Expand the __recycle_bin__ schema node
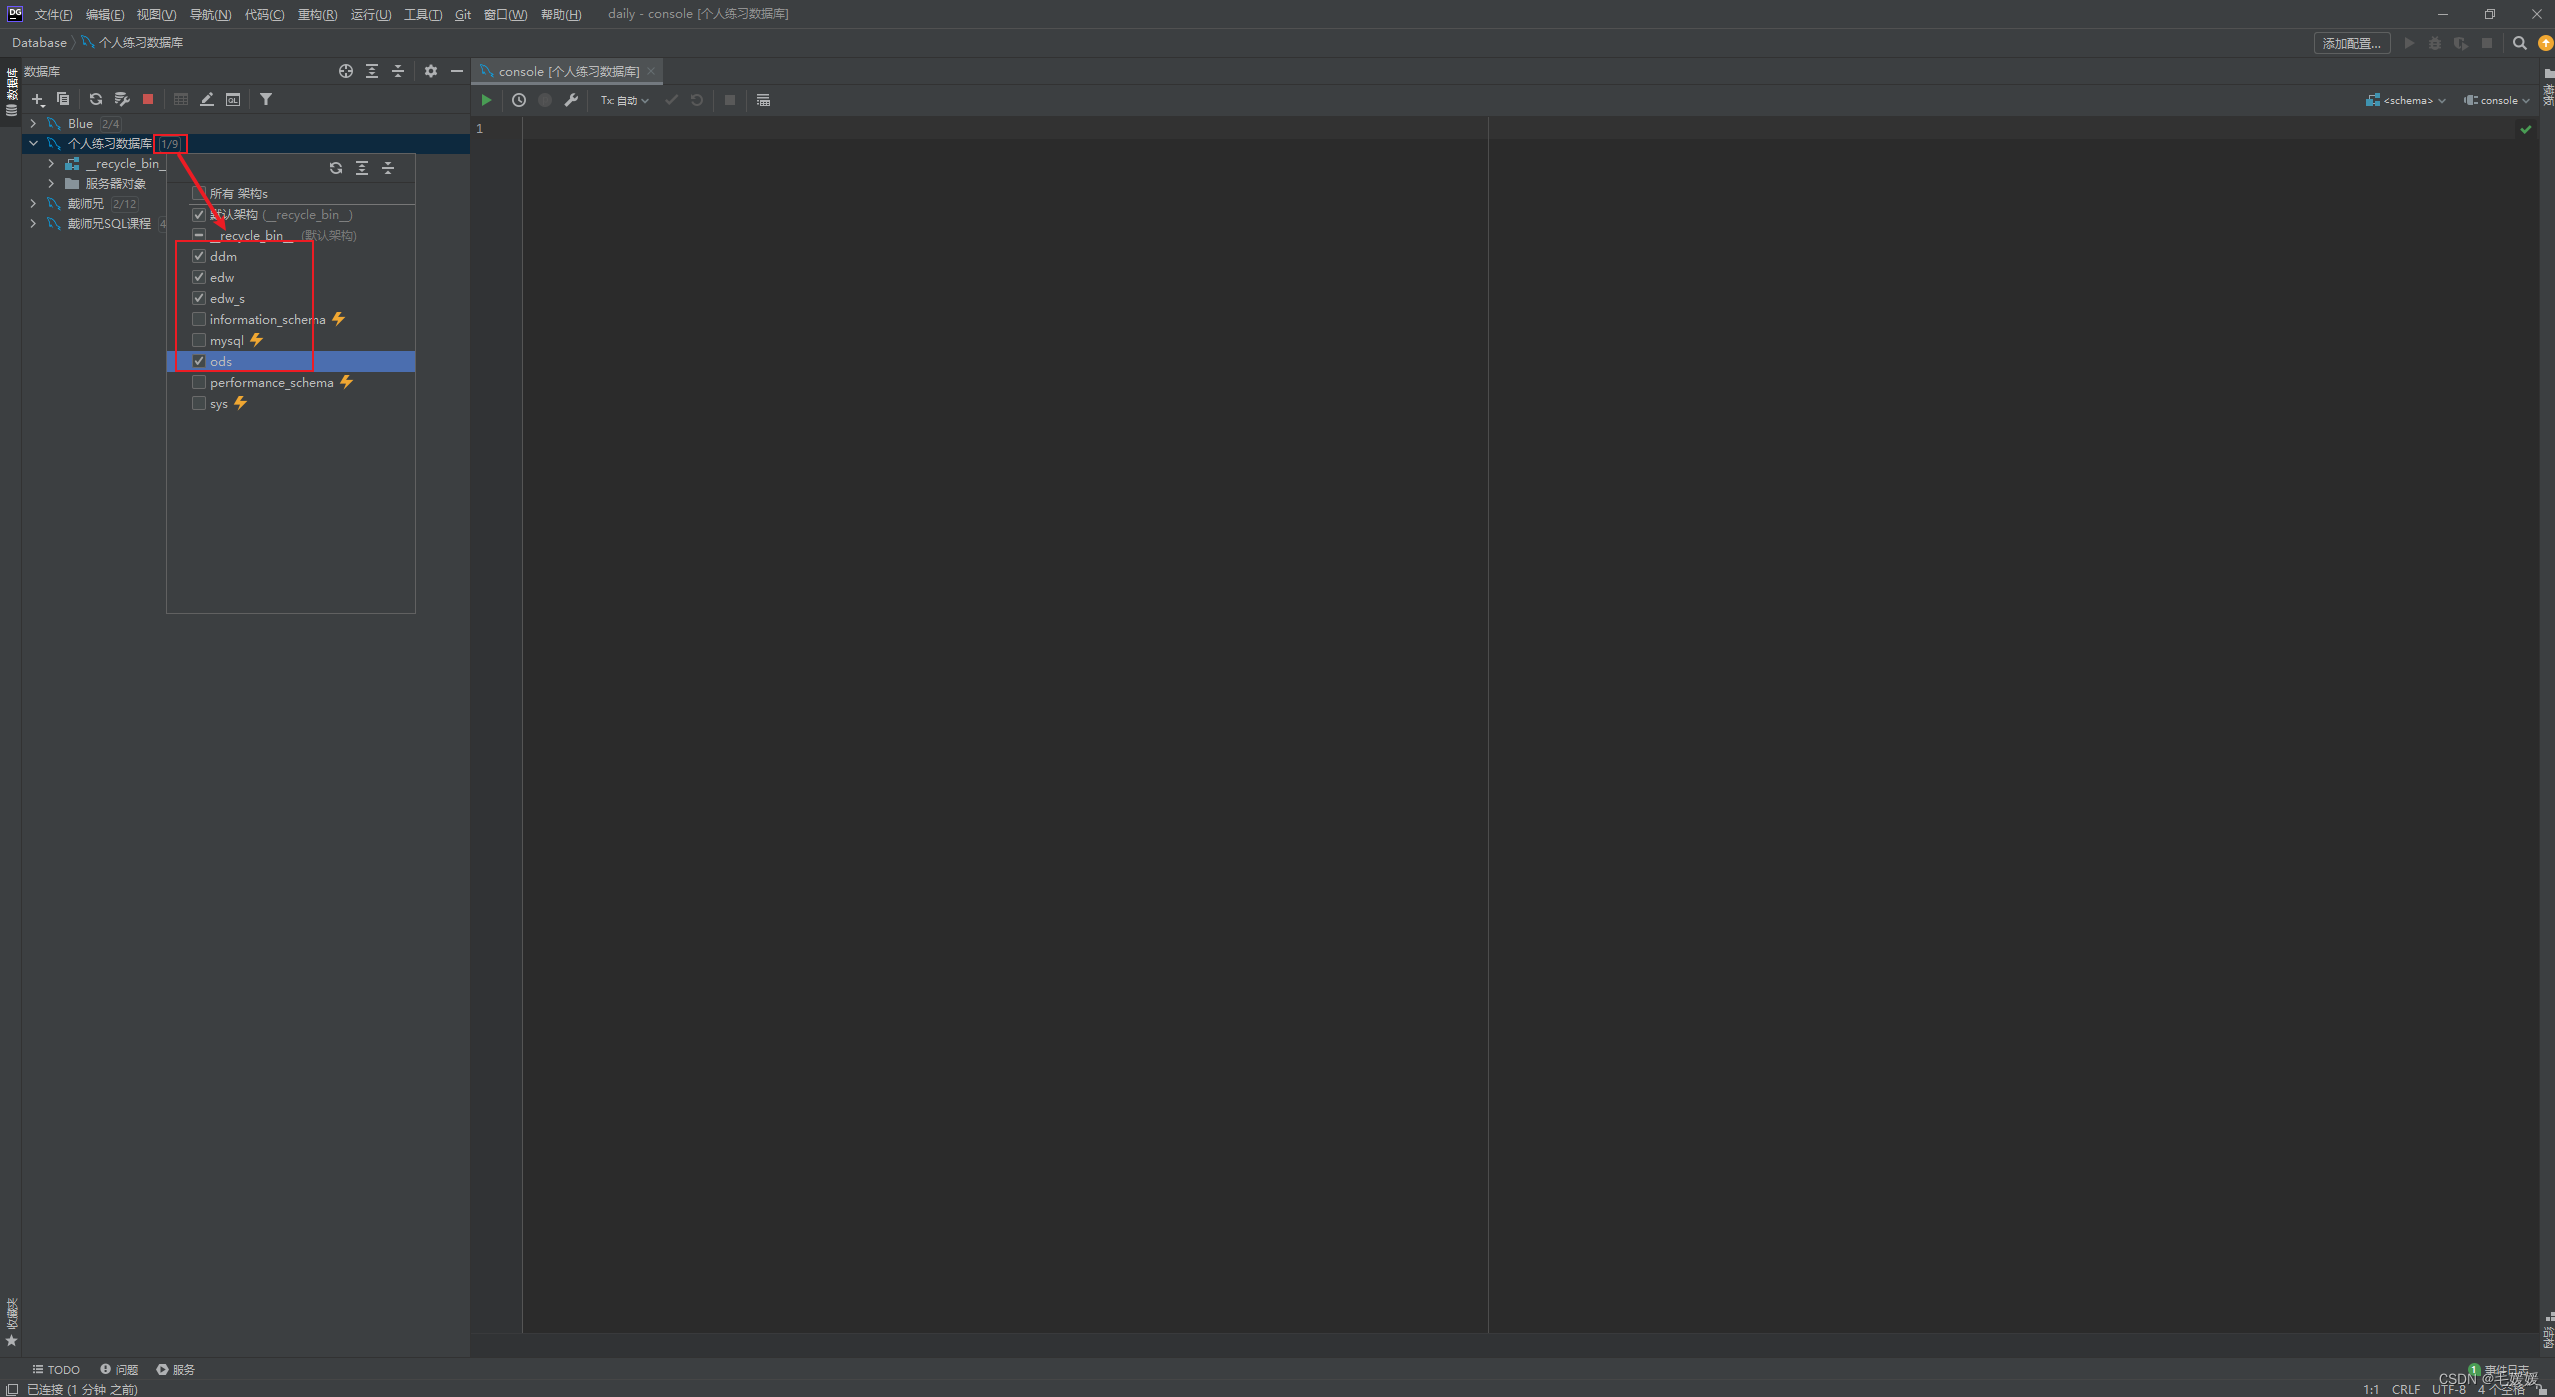The width and height of the screenshot is (2555, 1397). [51, 163]
